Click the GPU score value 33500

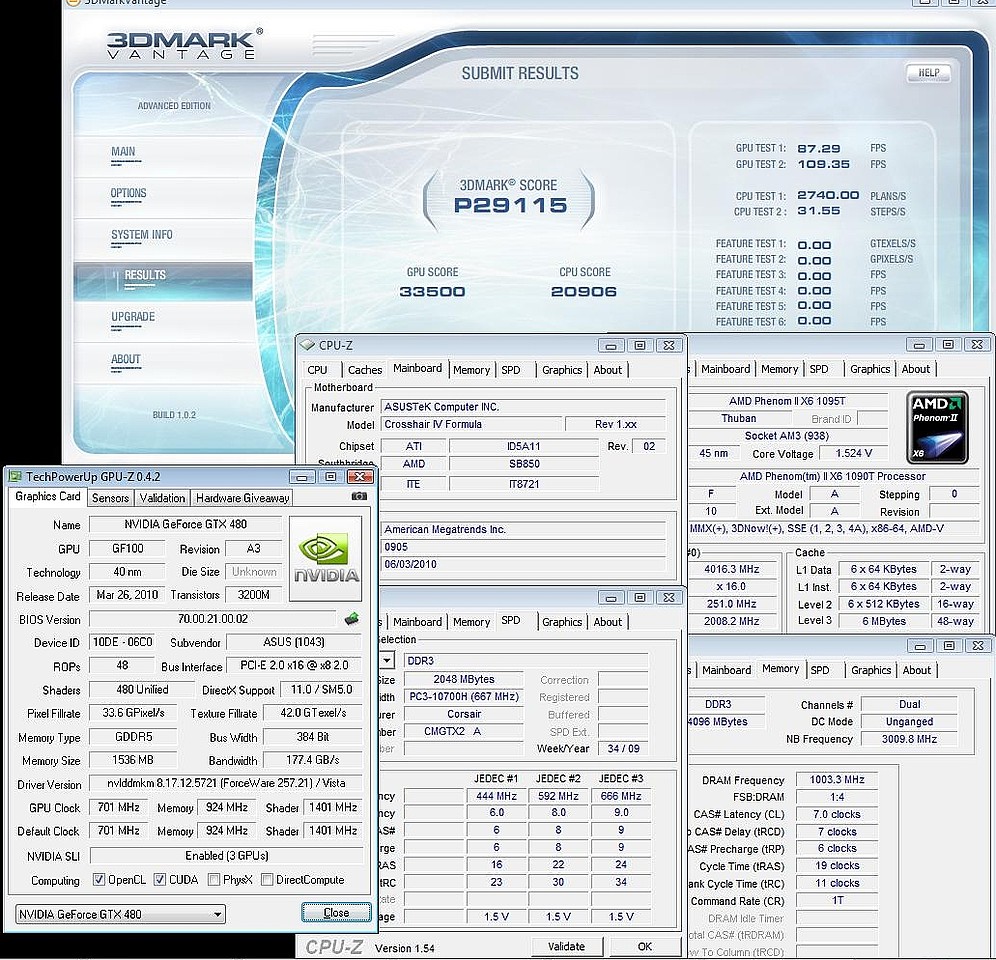coord(432,292)
